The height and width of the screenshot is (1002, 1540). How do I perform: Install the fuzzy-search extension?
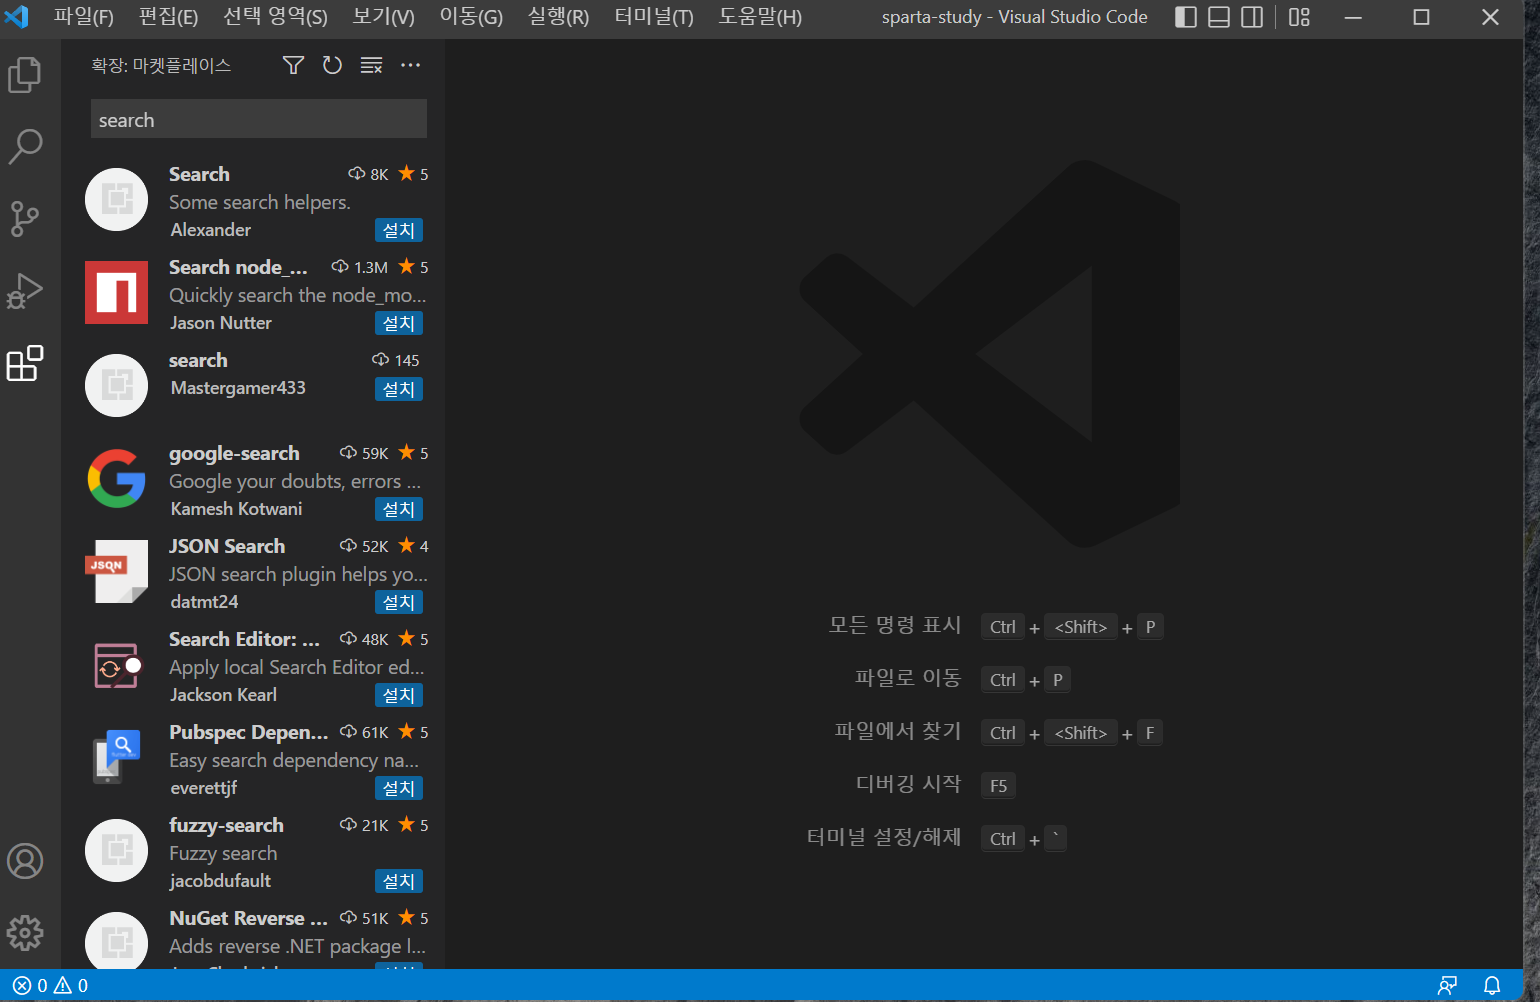coord(399,881)
